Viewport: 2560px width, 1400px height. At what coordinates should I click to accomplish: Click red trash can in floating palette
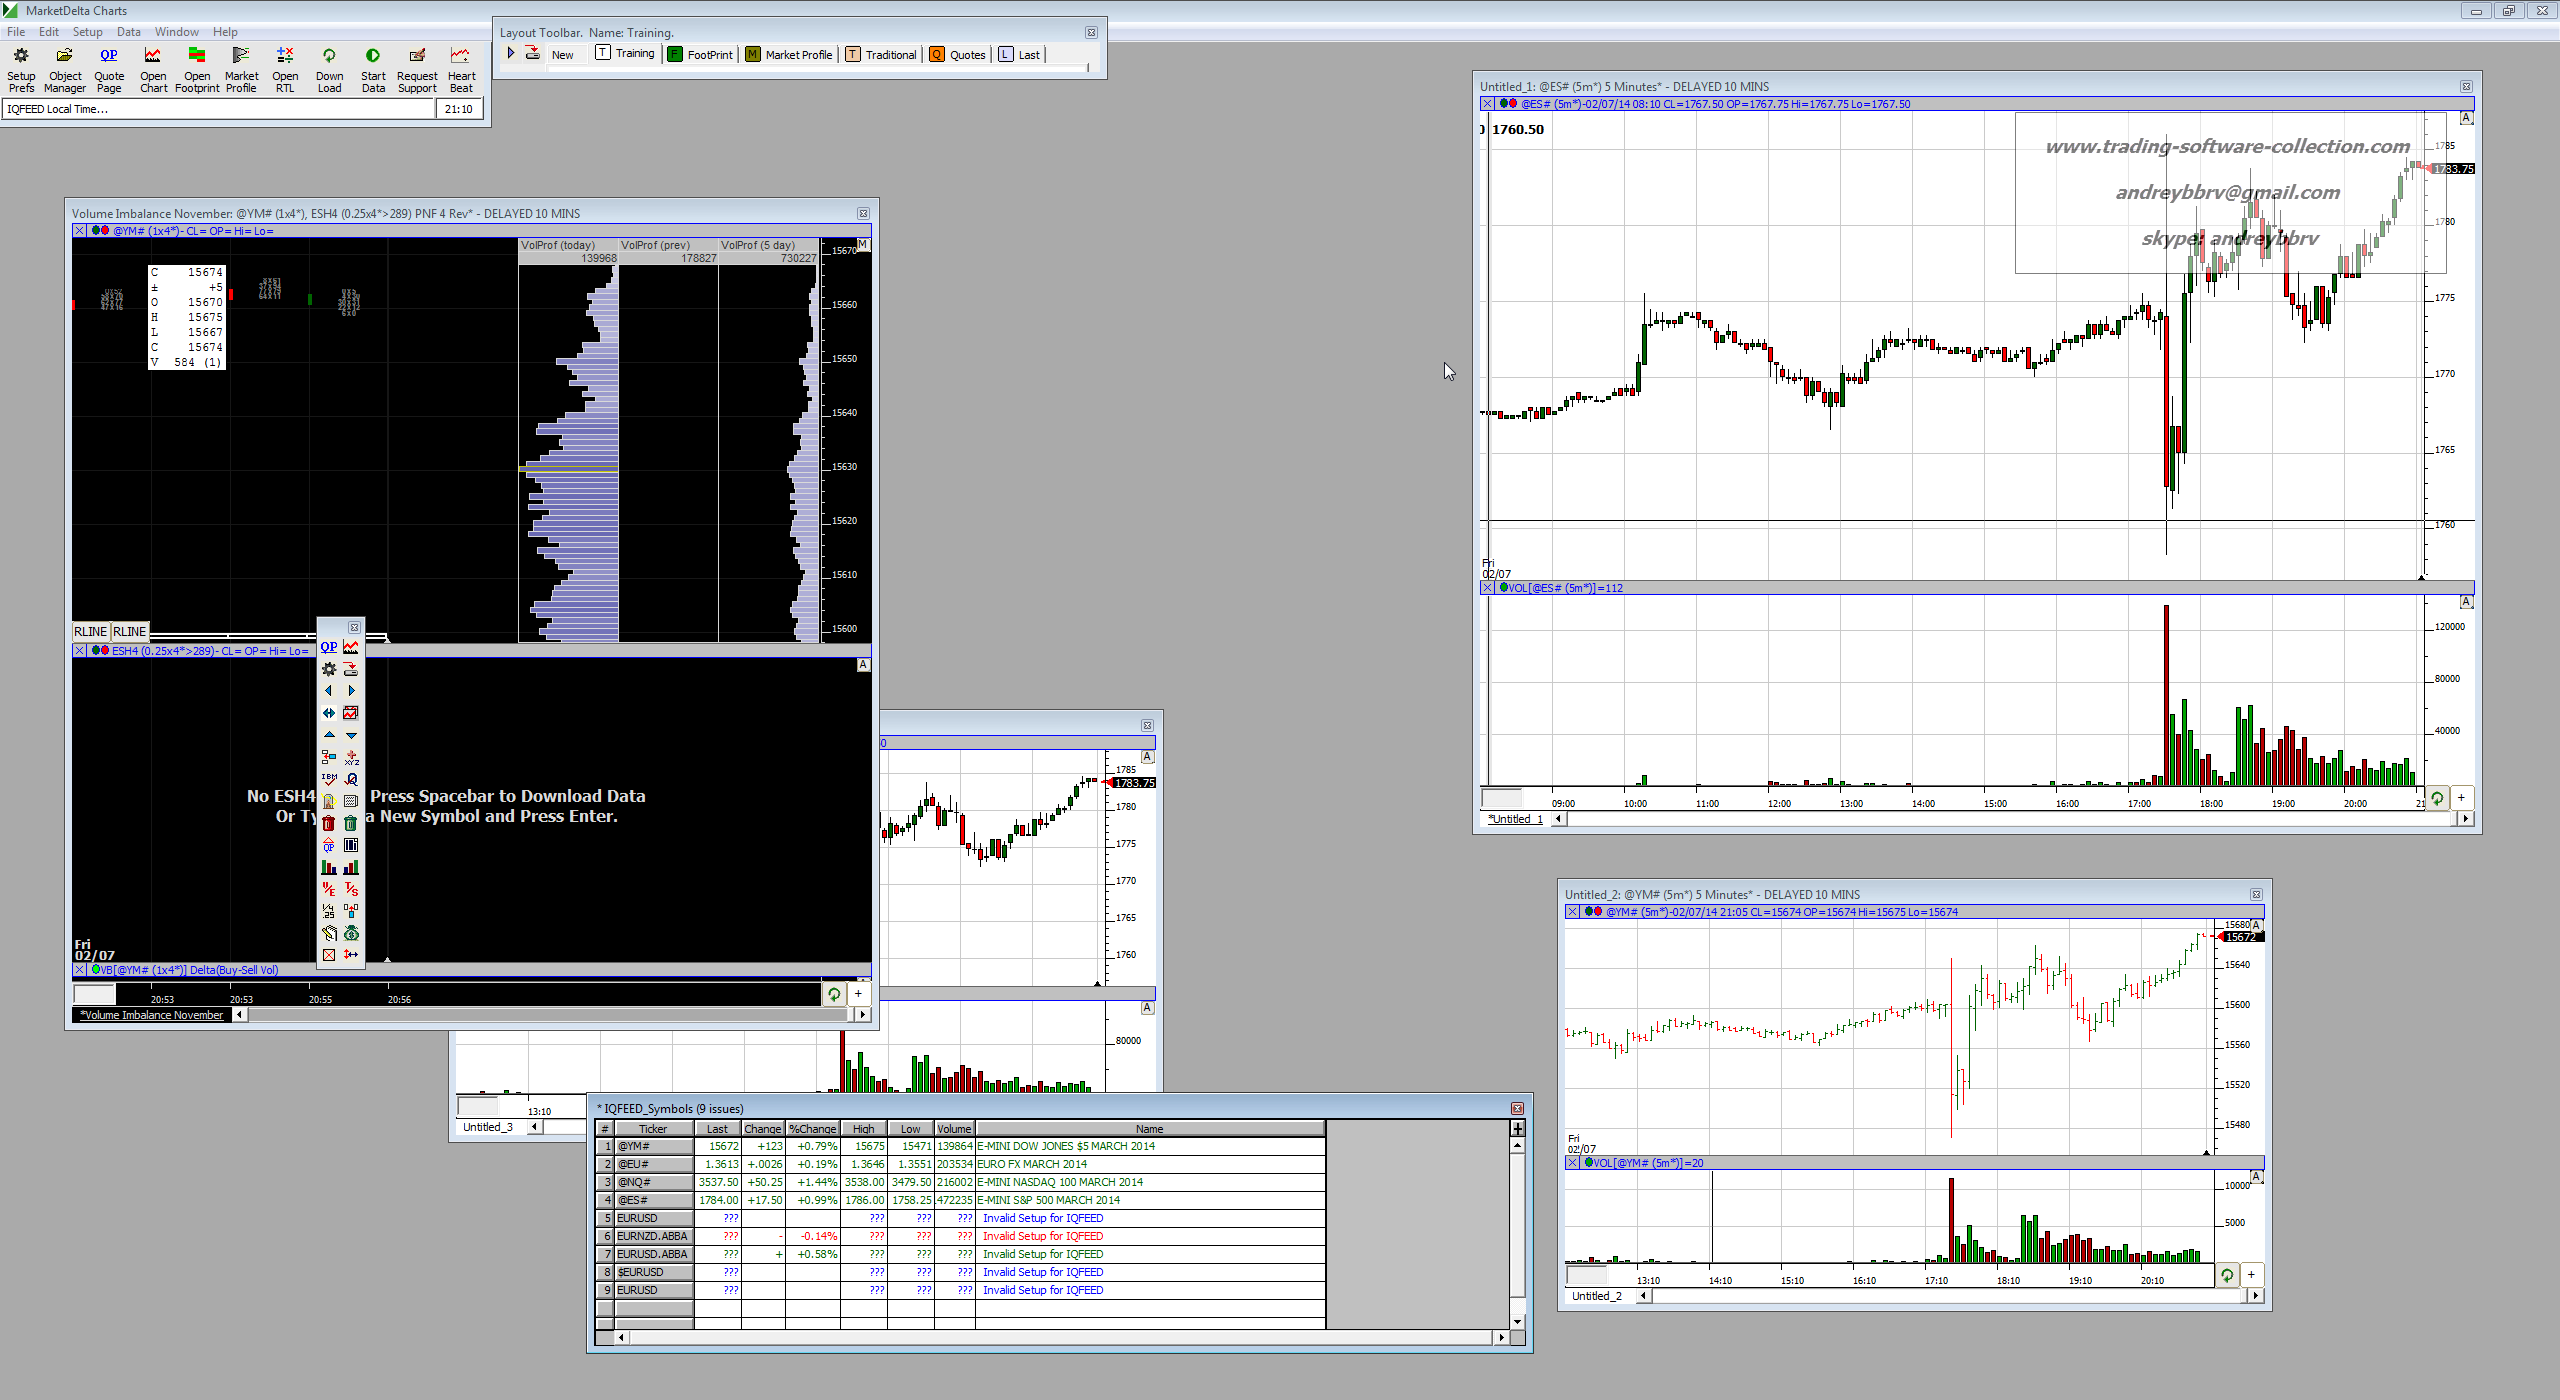[x=329, y=823]
